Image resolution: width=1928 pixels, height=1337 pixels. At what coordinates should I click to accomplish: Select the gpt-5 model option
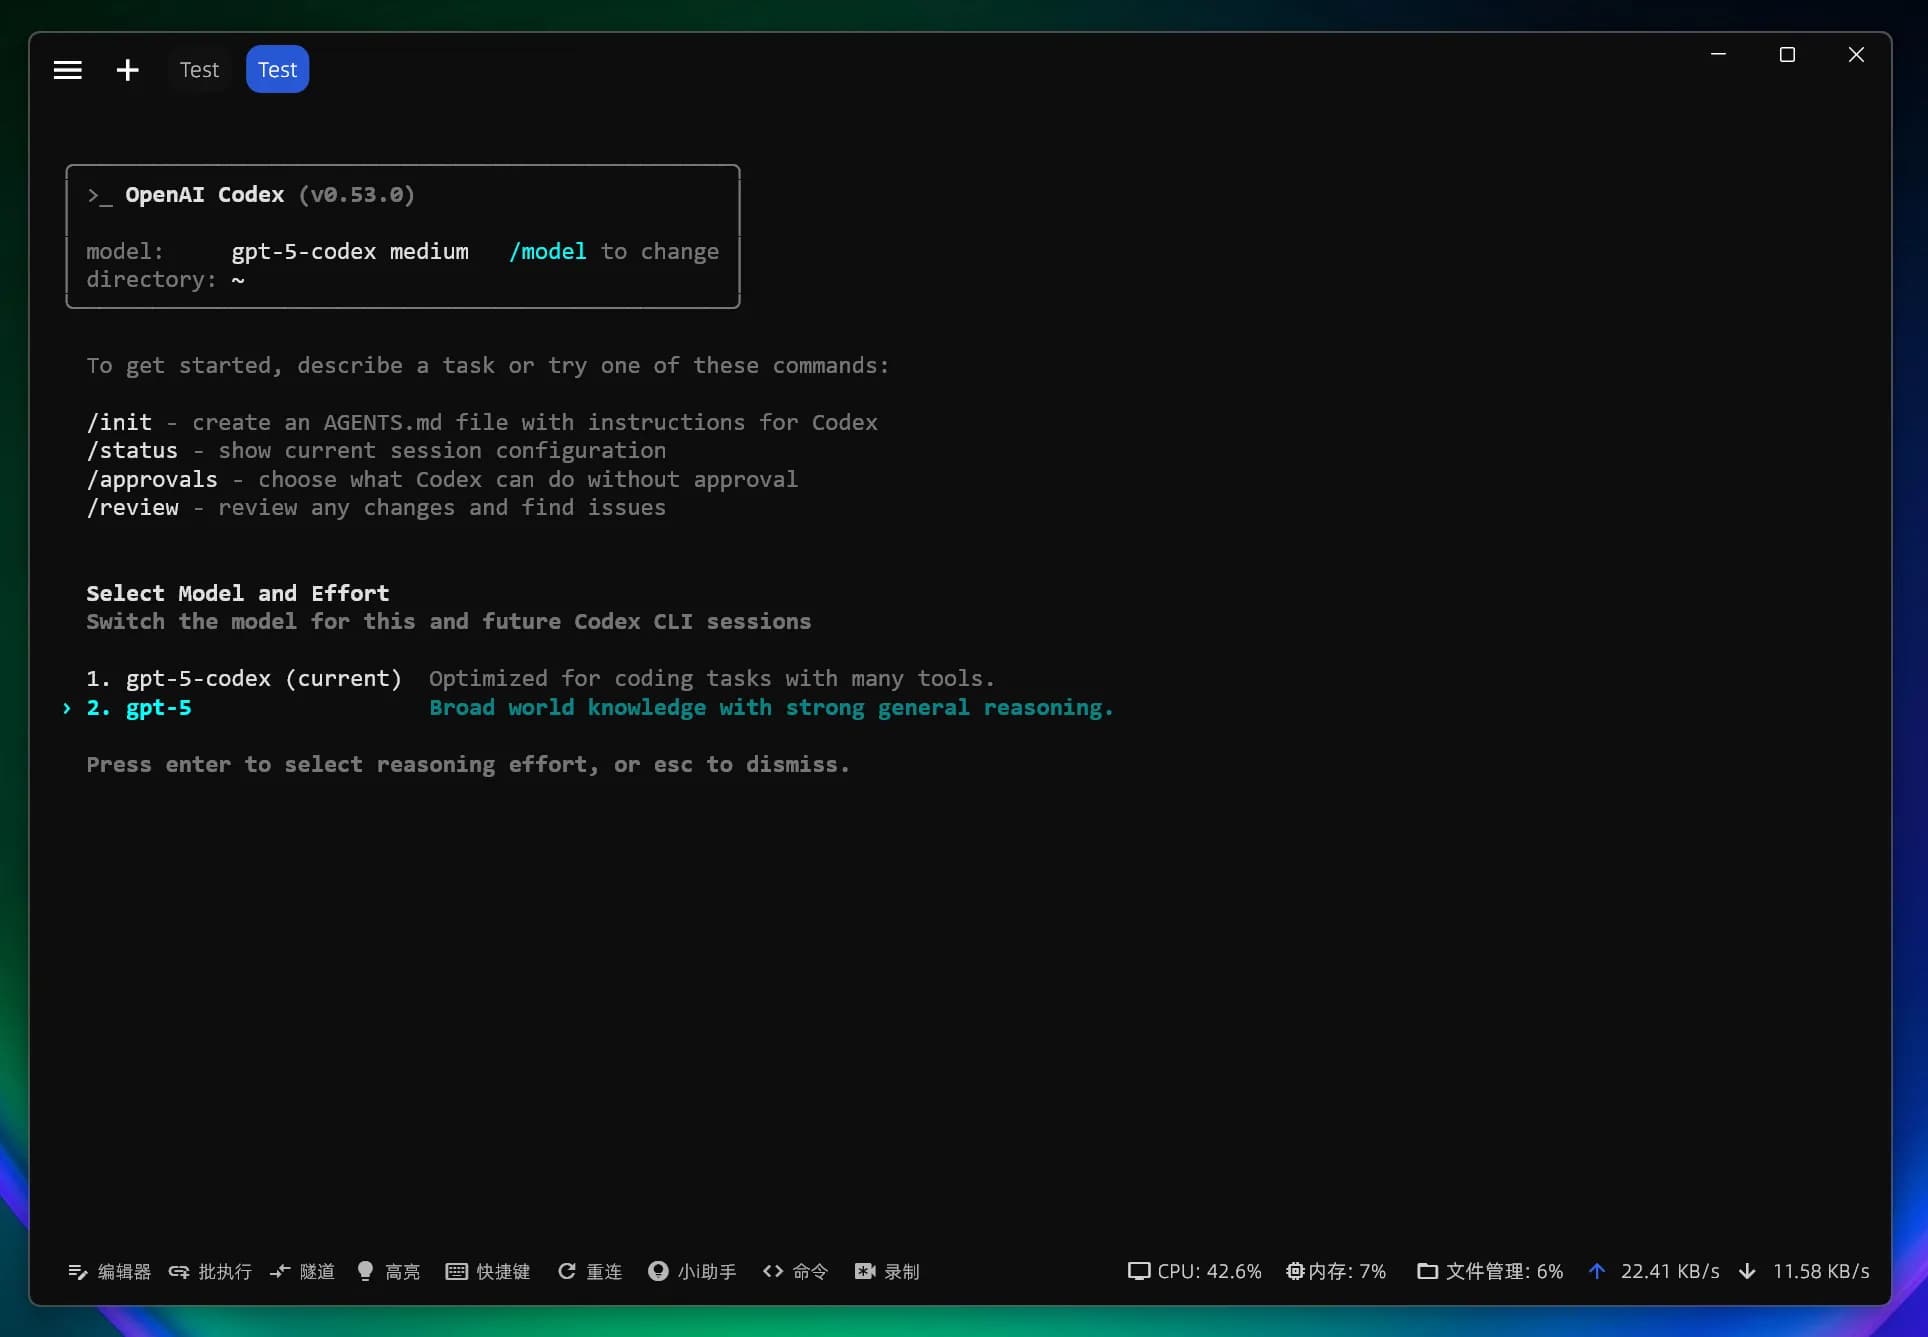(x=157, y=708)
